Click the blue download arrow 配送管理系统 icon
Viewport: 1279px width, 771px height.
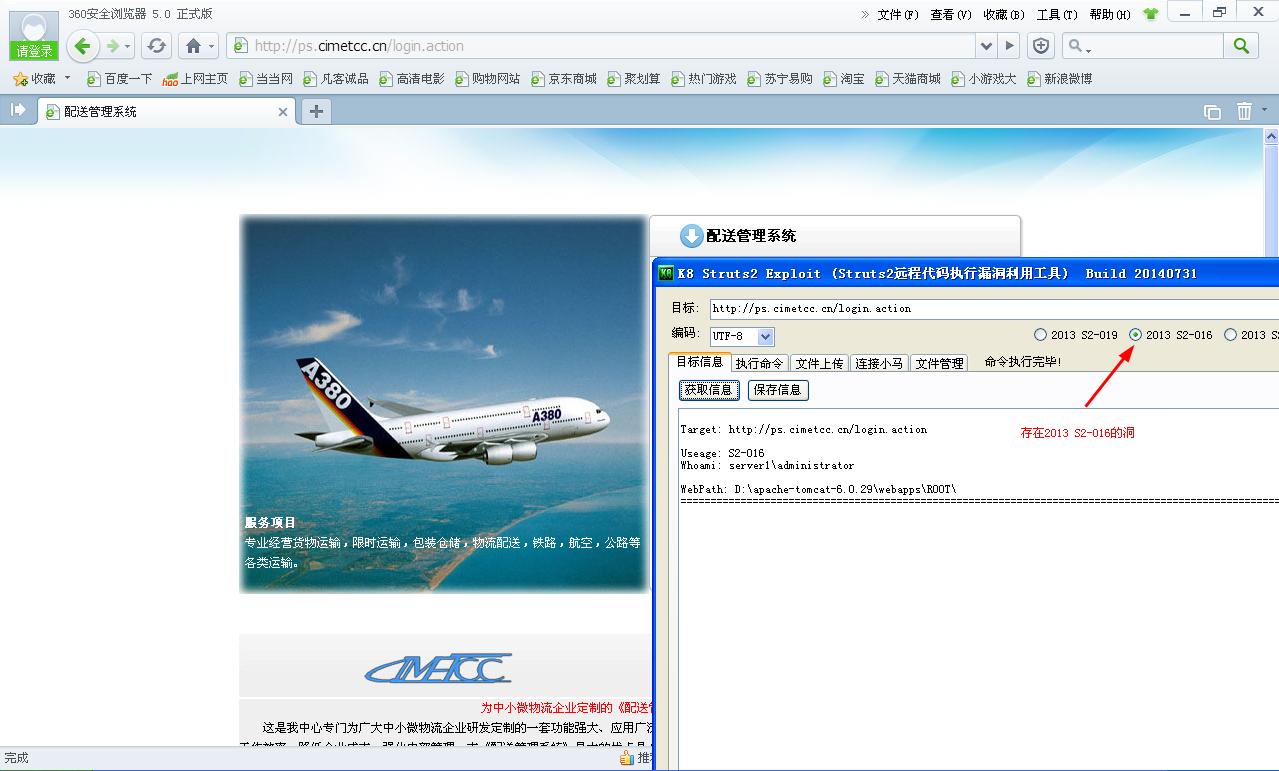click(691, 236)
